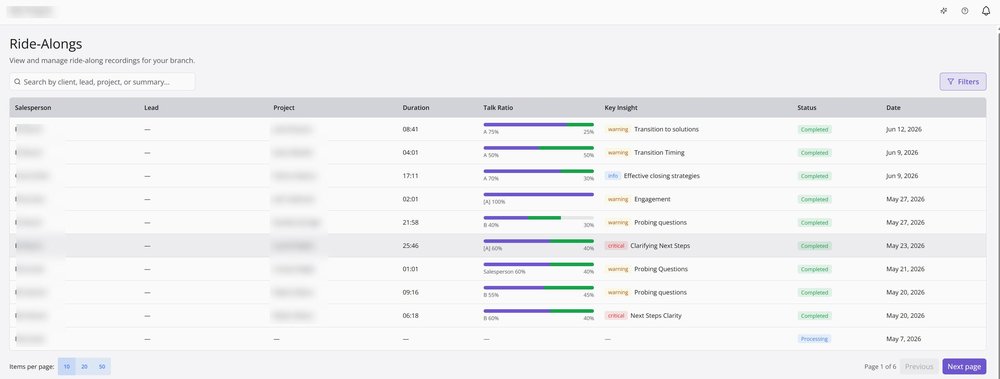Click the A 70% talk ratio bar
This screenshot has height=379, width=1000.
(x=538, y=171)
